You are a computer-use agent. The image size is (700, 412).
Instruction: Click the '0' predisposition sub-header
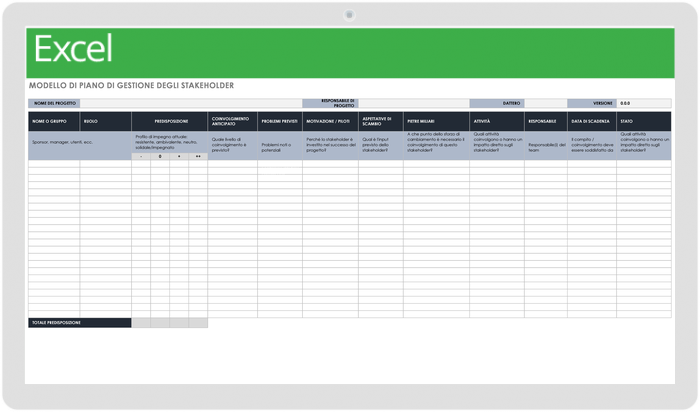click(x=160, y=157)
